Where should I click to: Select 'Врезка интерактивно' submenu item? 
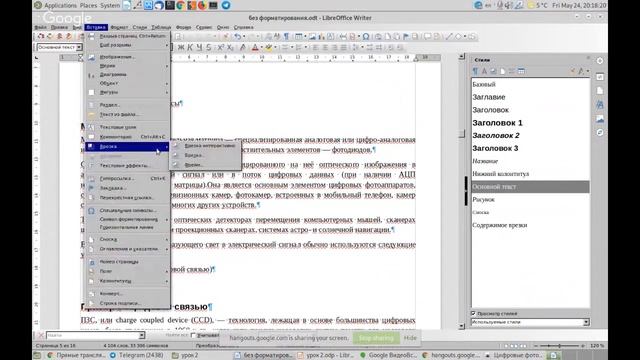(206, 145)
